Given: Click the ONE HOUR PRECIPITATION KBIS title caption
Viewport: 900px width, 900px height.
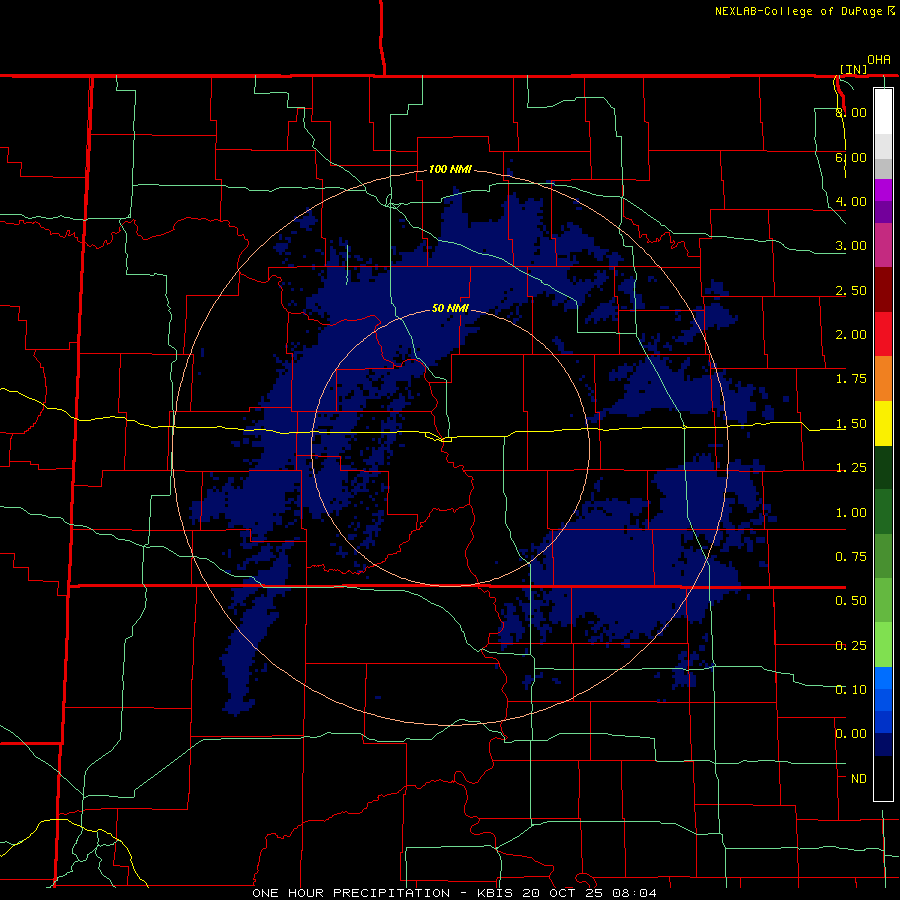Looking at the screenshot, I should click(454, 893).
